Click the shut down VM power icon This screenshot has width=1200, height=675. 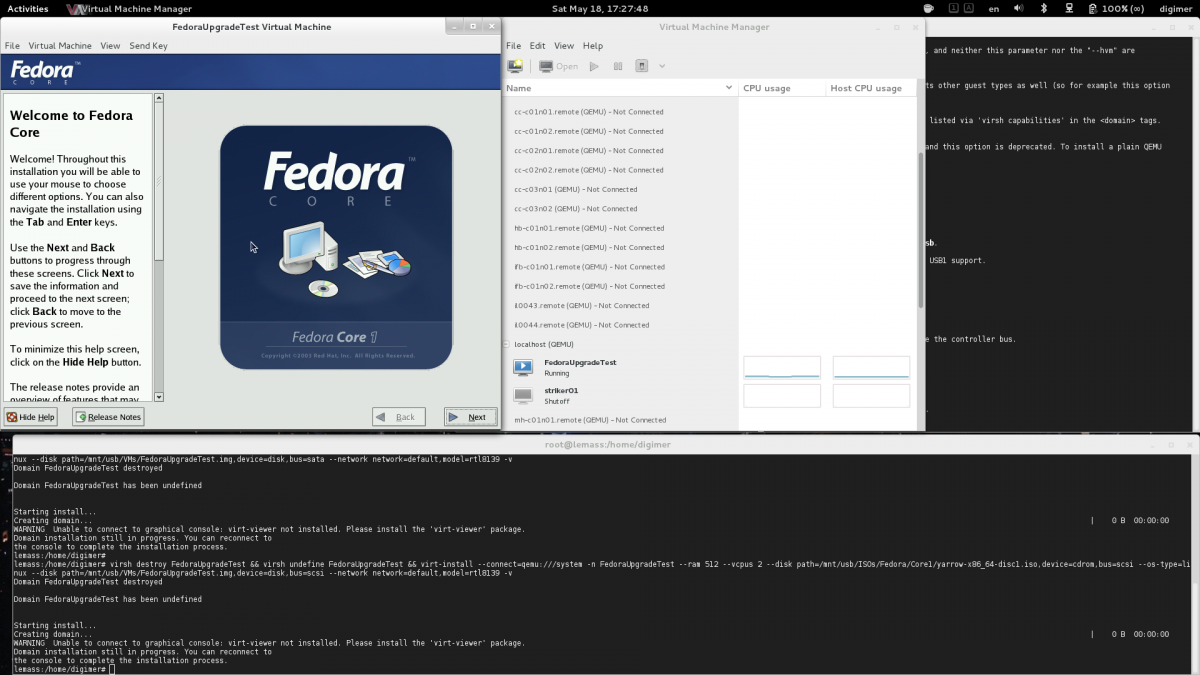tap(641, 66)
